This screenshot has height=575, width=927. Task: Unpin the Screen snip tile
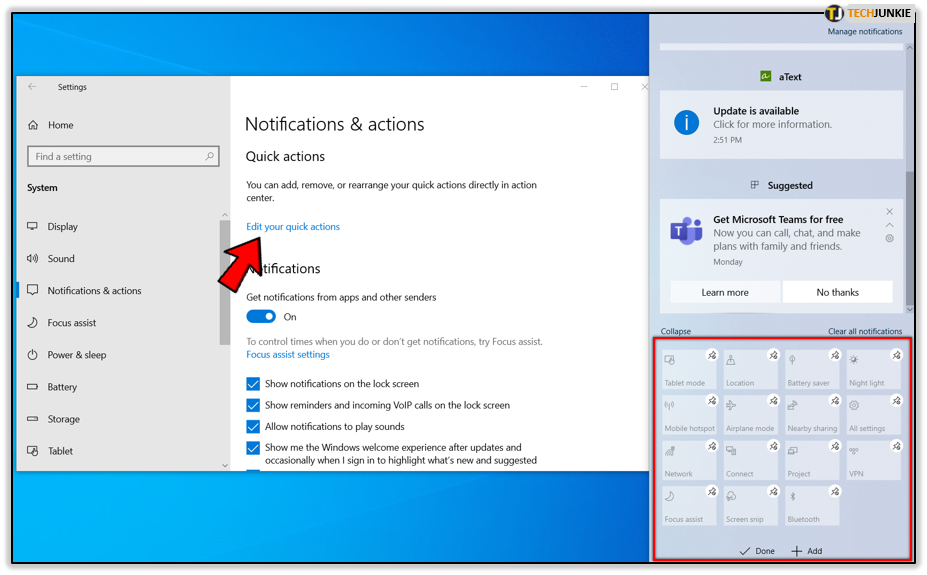point(773,492)
